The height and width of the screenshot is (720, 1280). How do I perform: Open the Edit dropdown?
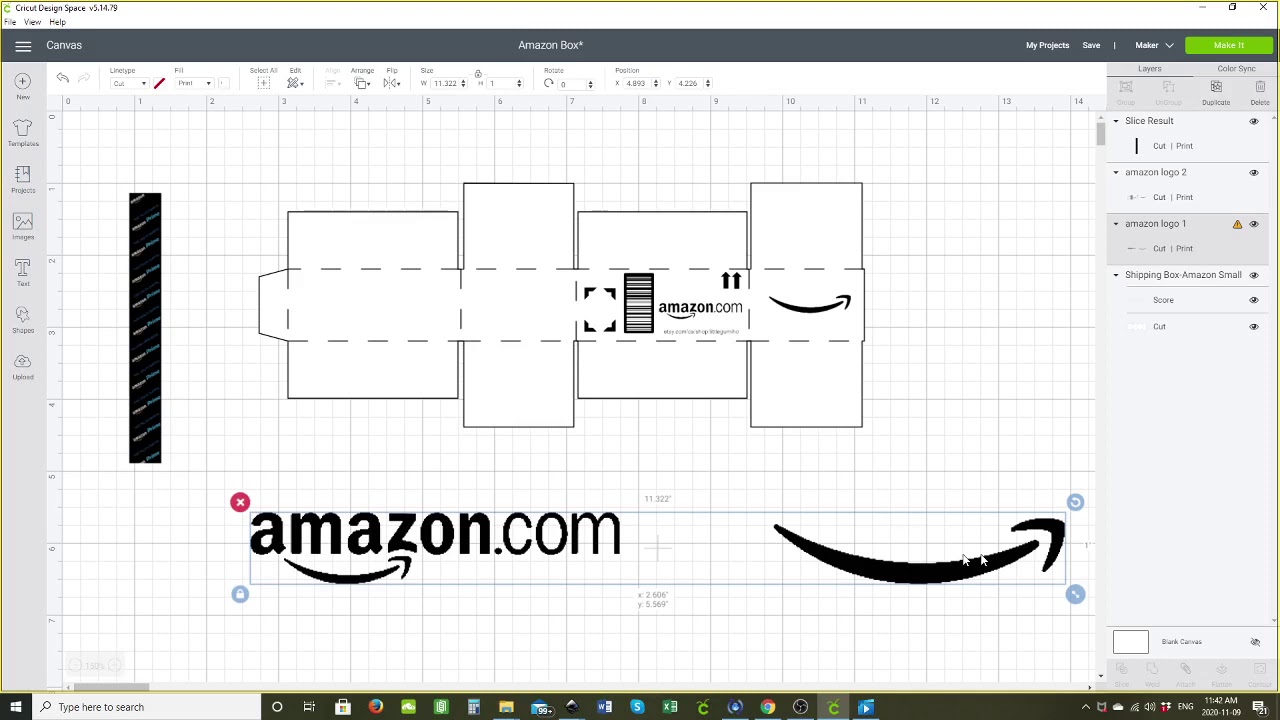pos(295,83)
